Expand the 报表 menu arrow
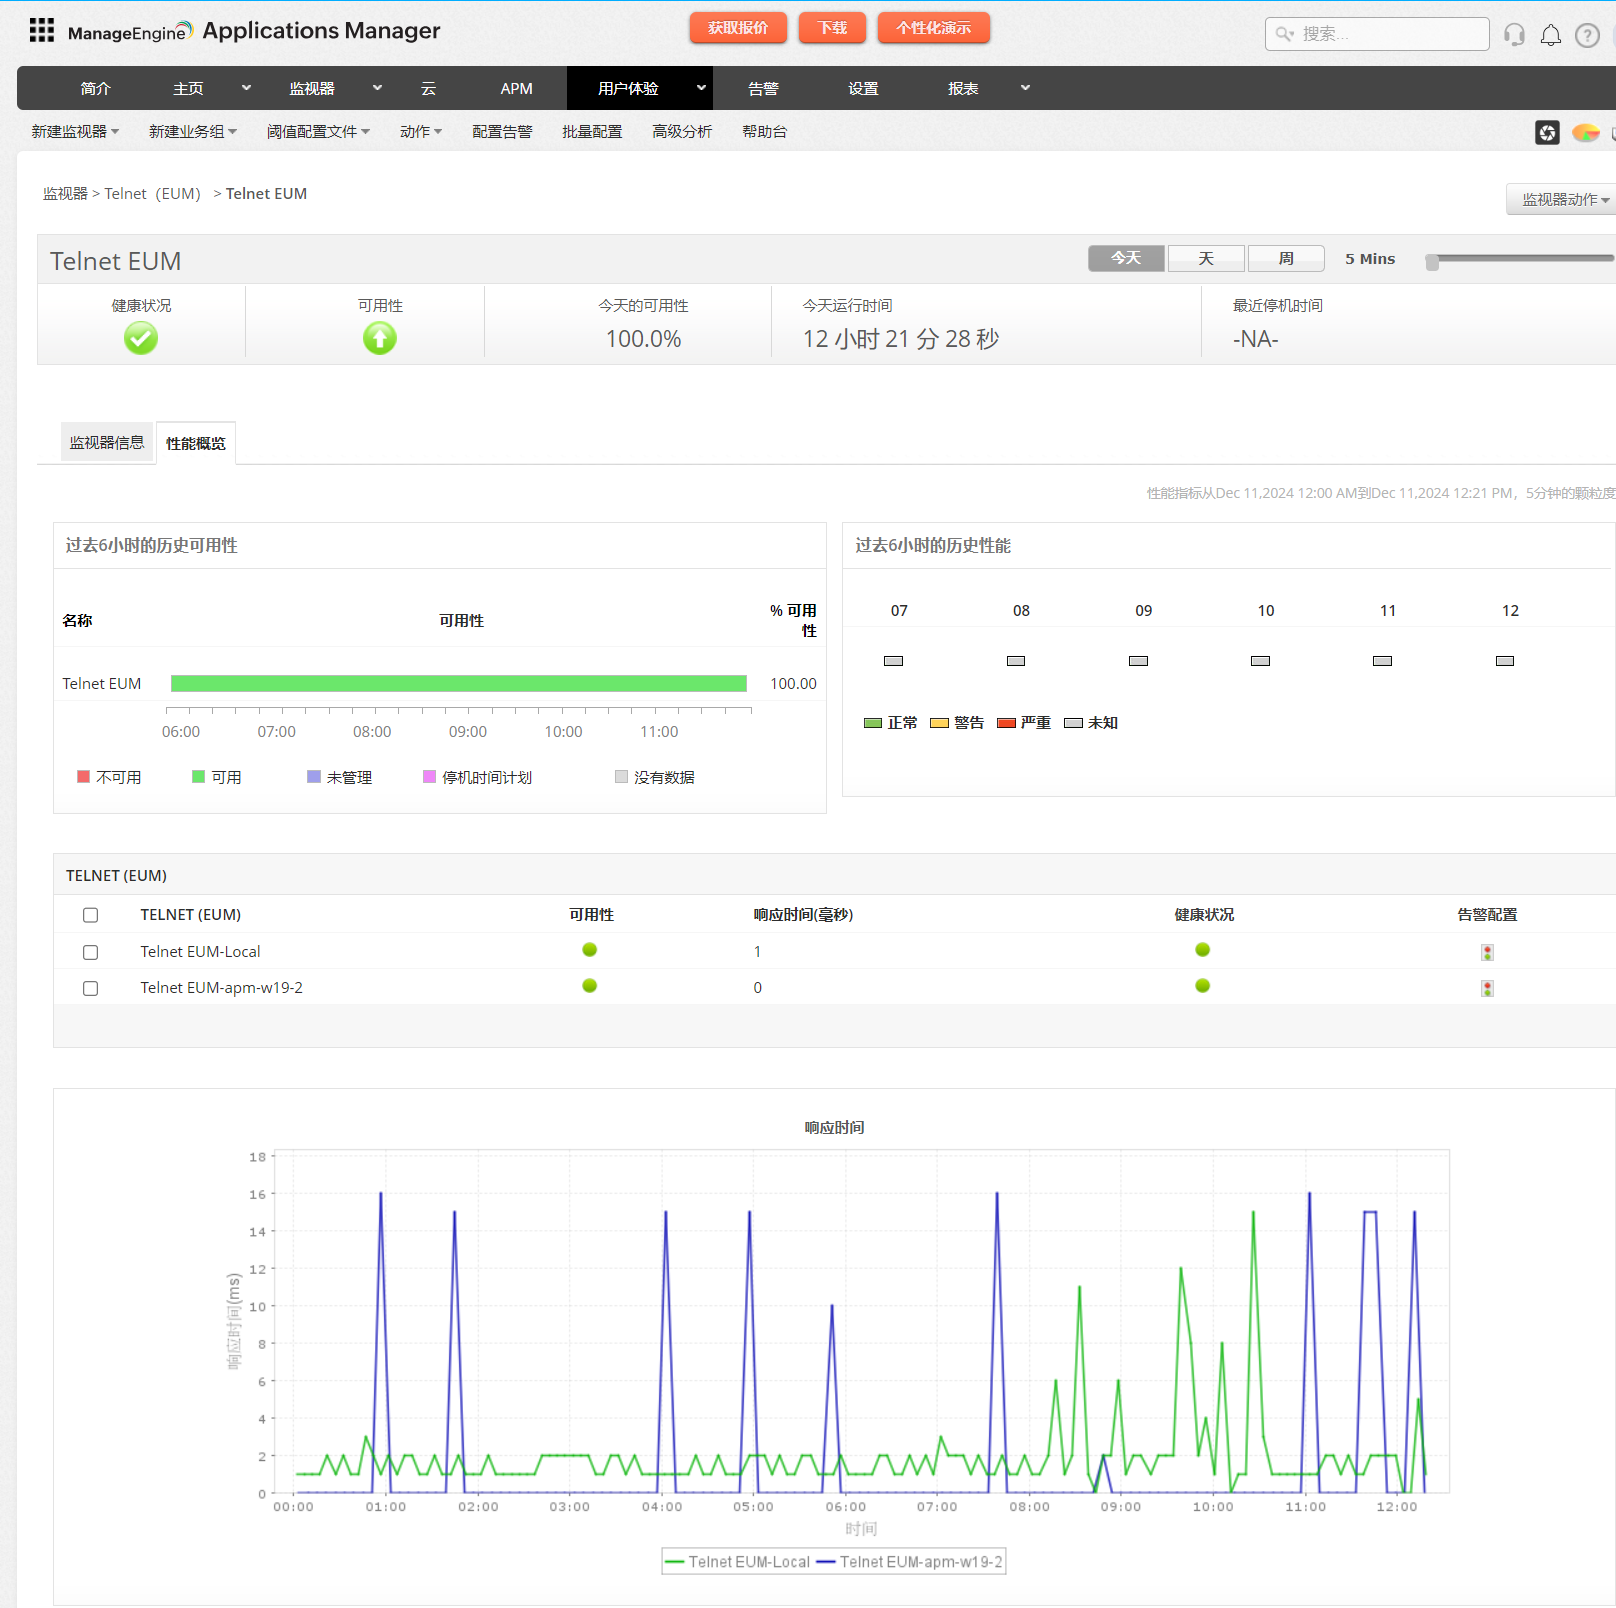 (1025, 88)
